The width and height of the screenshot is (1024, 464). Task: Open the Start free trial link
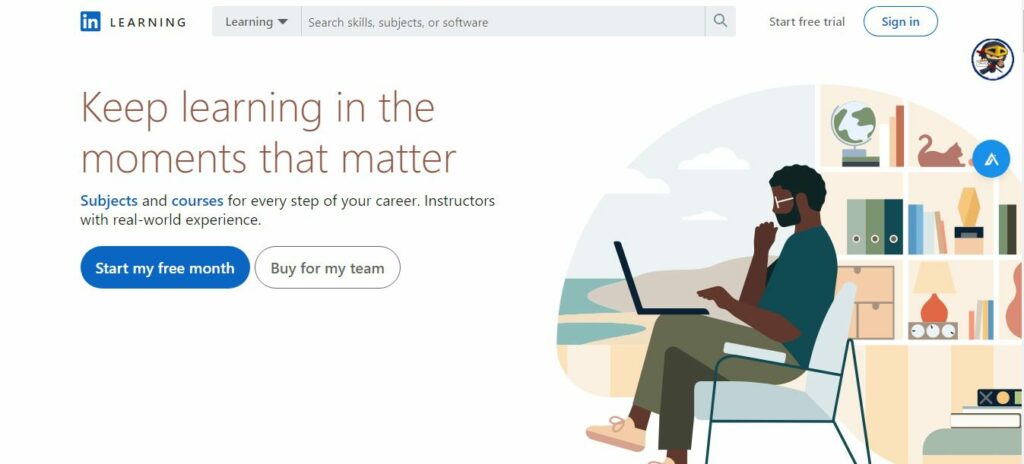(x=807, y=22)
